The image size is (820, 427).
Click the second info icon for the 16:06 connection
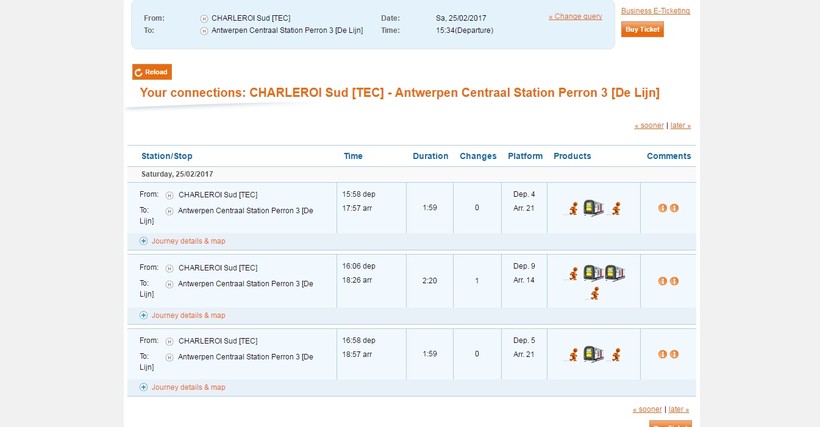click(x=674, y=281)
